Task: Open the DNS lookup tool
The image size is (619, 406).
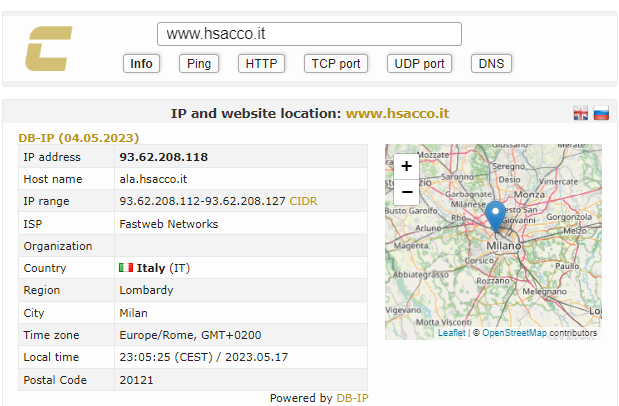Action: tap(491, 64)
